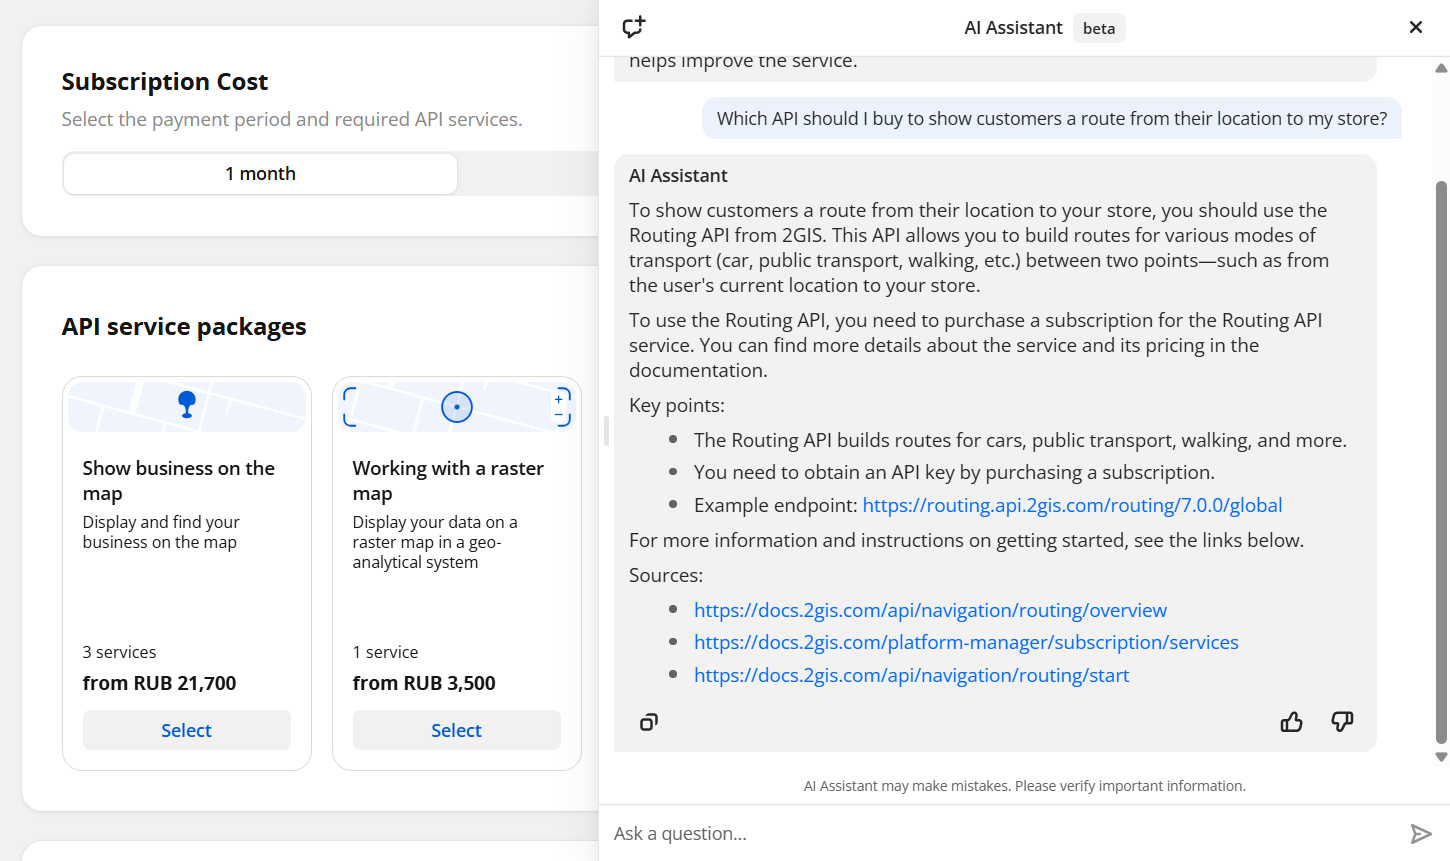Click the chat scrollbar thumb
The image size is (1450, 861).
[x=1441, y=462]
